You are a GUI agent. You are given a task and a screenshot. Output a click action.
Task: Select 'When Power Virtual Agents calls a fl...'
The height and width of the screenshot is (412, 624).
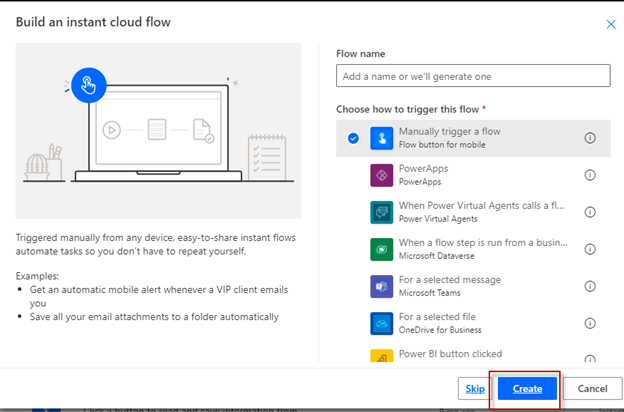(x=481, y=205)
